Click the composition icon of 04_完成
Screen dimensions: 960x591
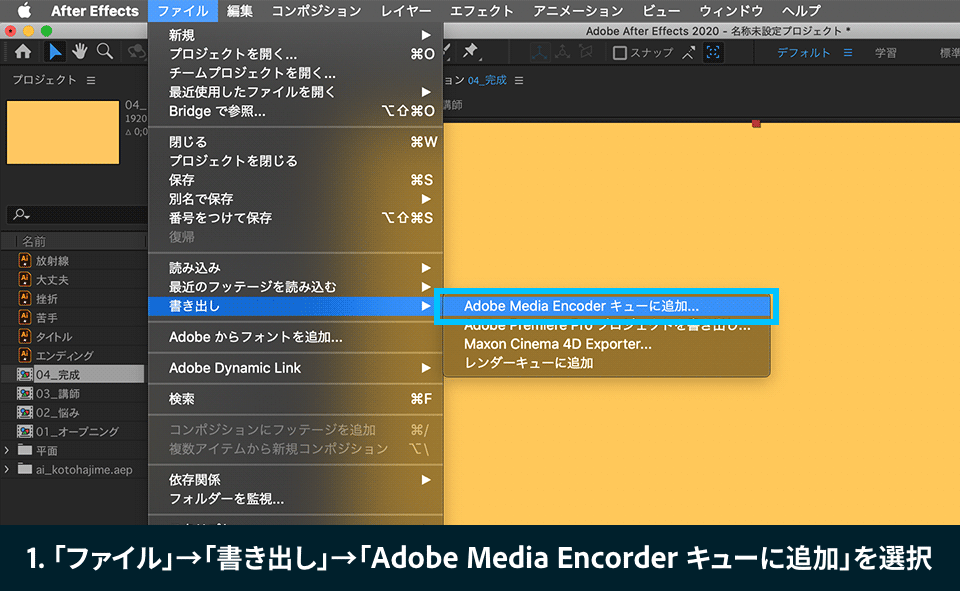[x=24, y=374]
